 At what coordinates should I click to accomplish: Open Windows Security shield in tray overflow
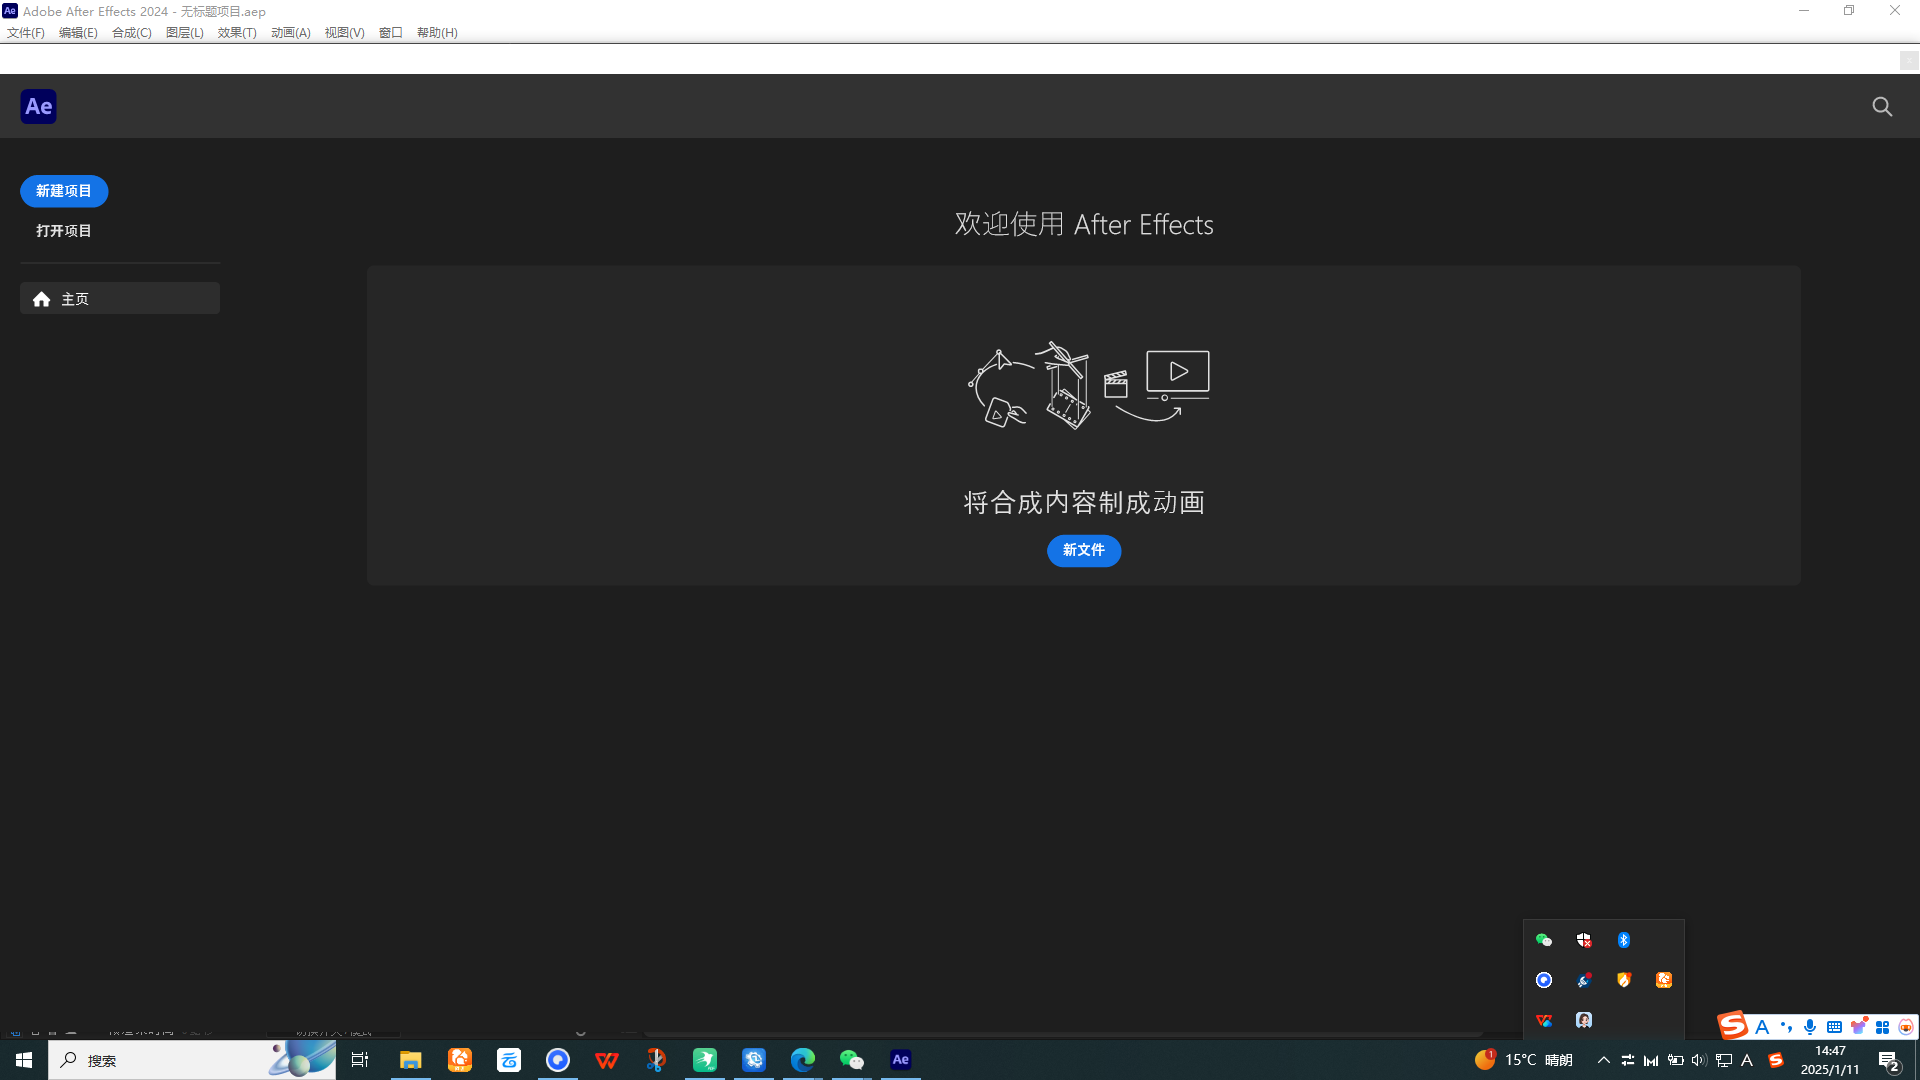point(1584,940)
